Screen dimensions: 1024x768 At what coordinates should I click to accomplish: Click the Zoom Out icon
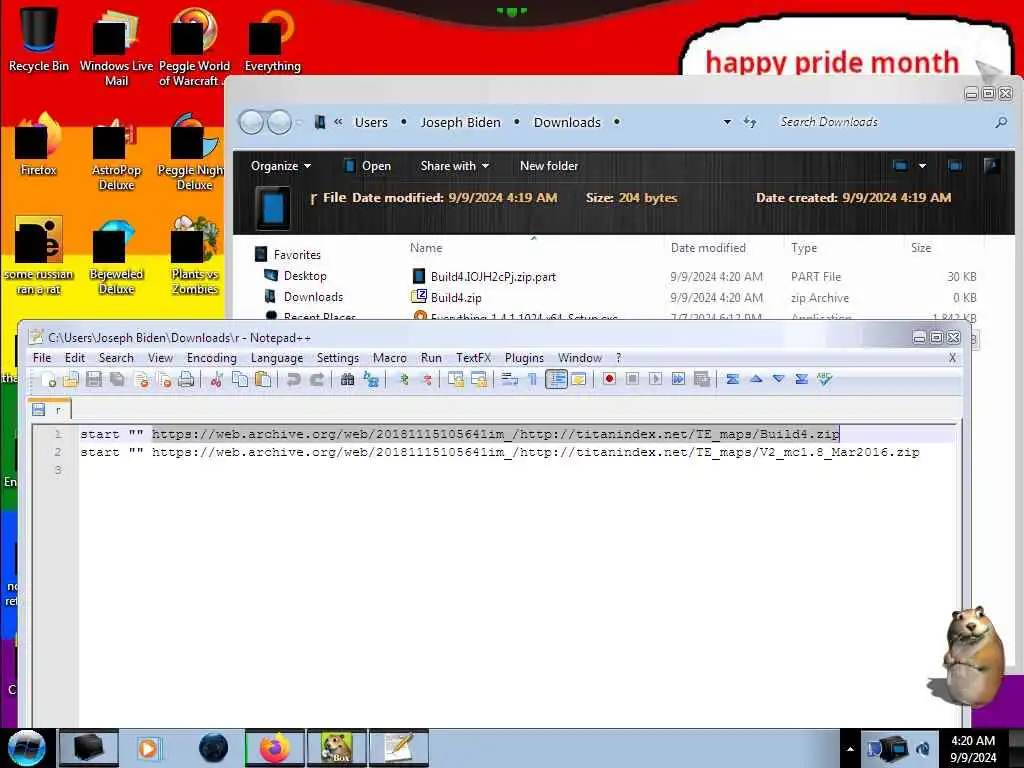(426, 379)
